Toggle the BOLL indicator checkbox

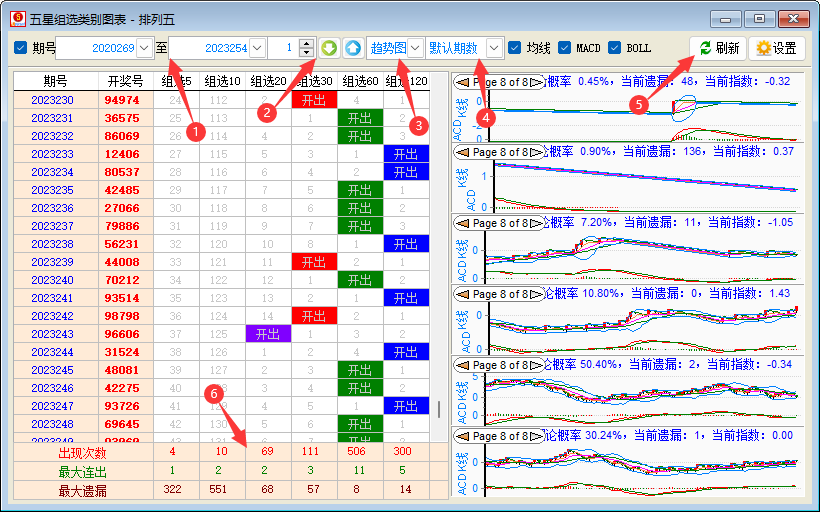[615, 48]
